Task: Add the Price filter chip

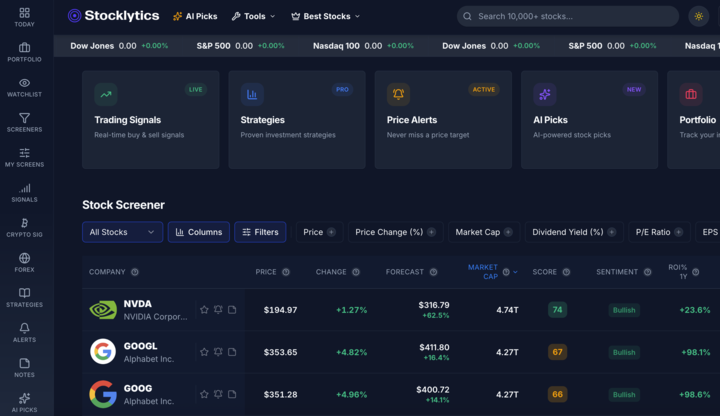Action: click(x=319, y=232)
